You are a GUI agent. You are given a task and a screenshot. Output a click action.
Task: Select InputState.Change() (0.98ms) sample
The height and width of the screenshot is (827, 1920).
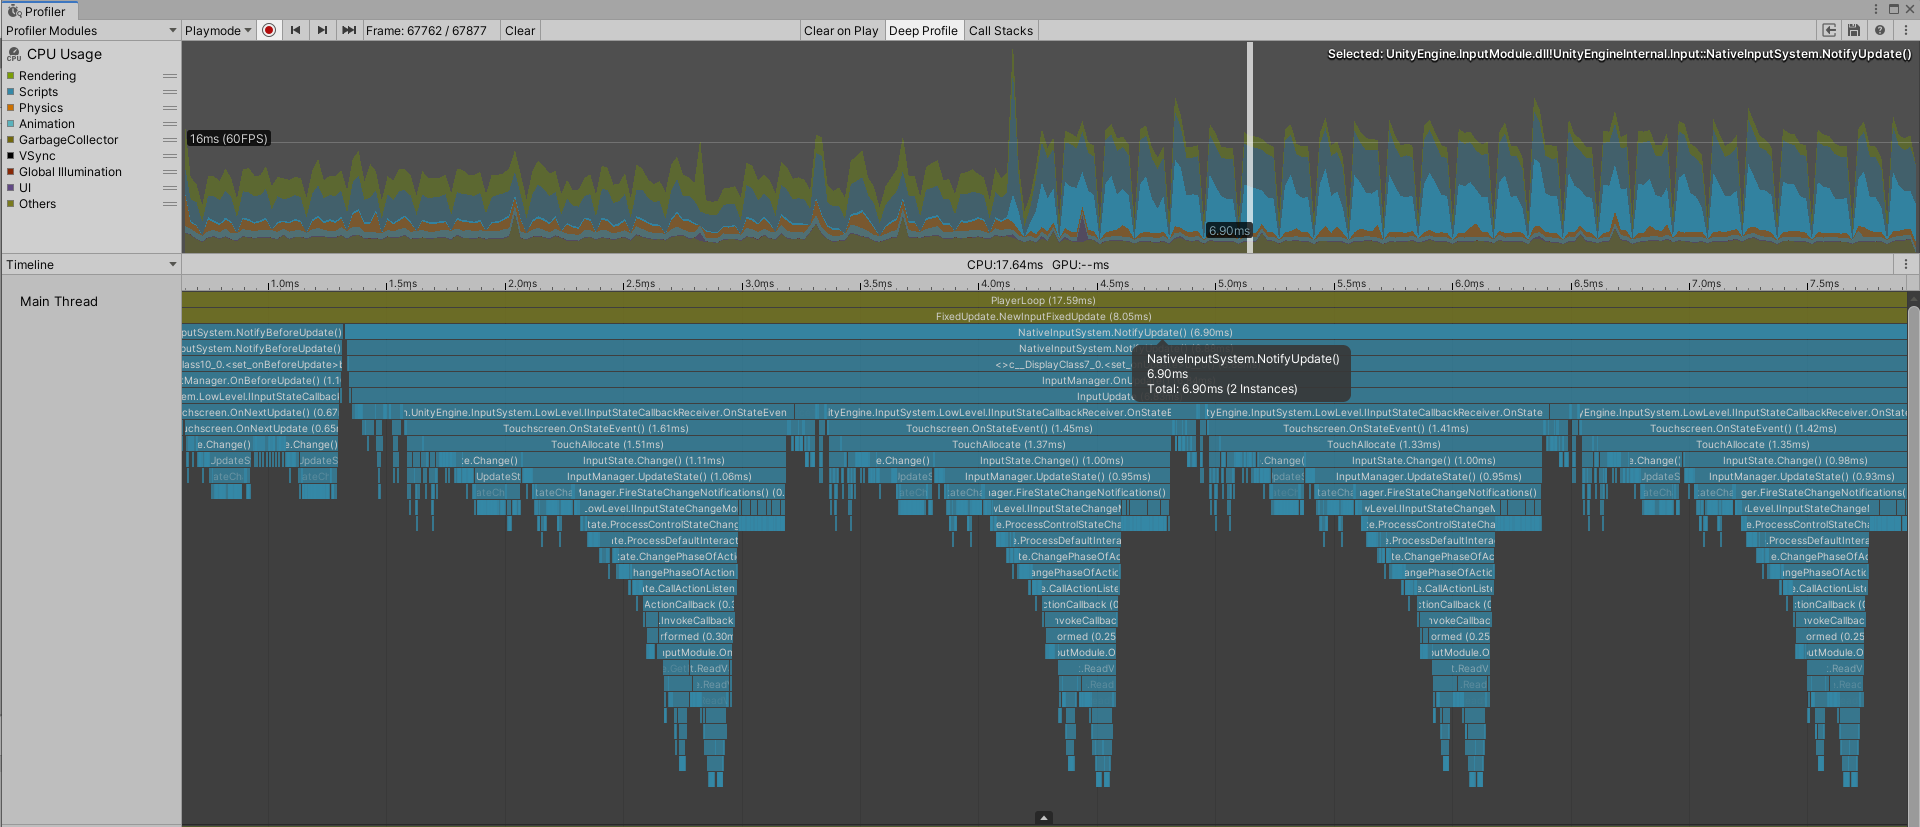click(1794, 460)
